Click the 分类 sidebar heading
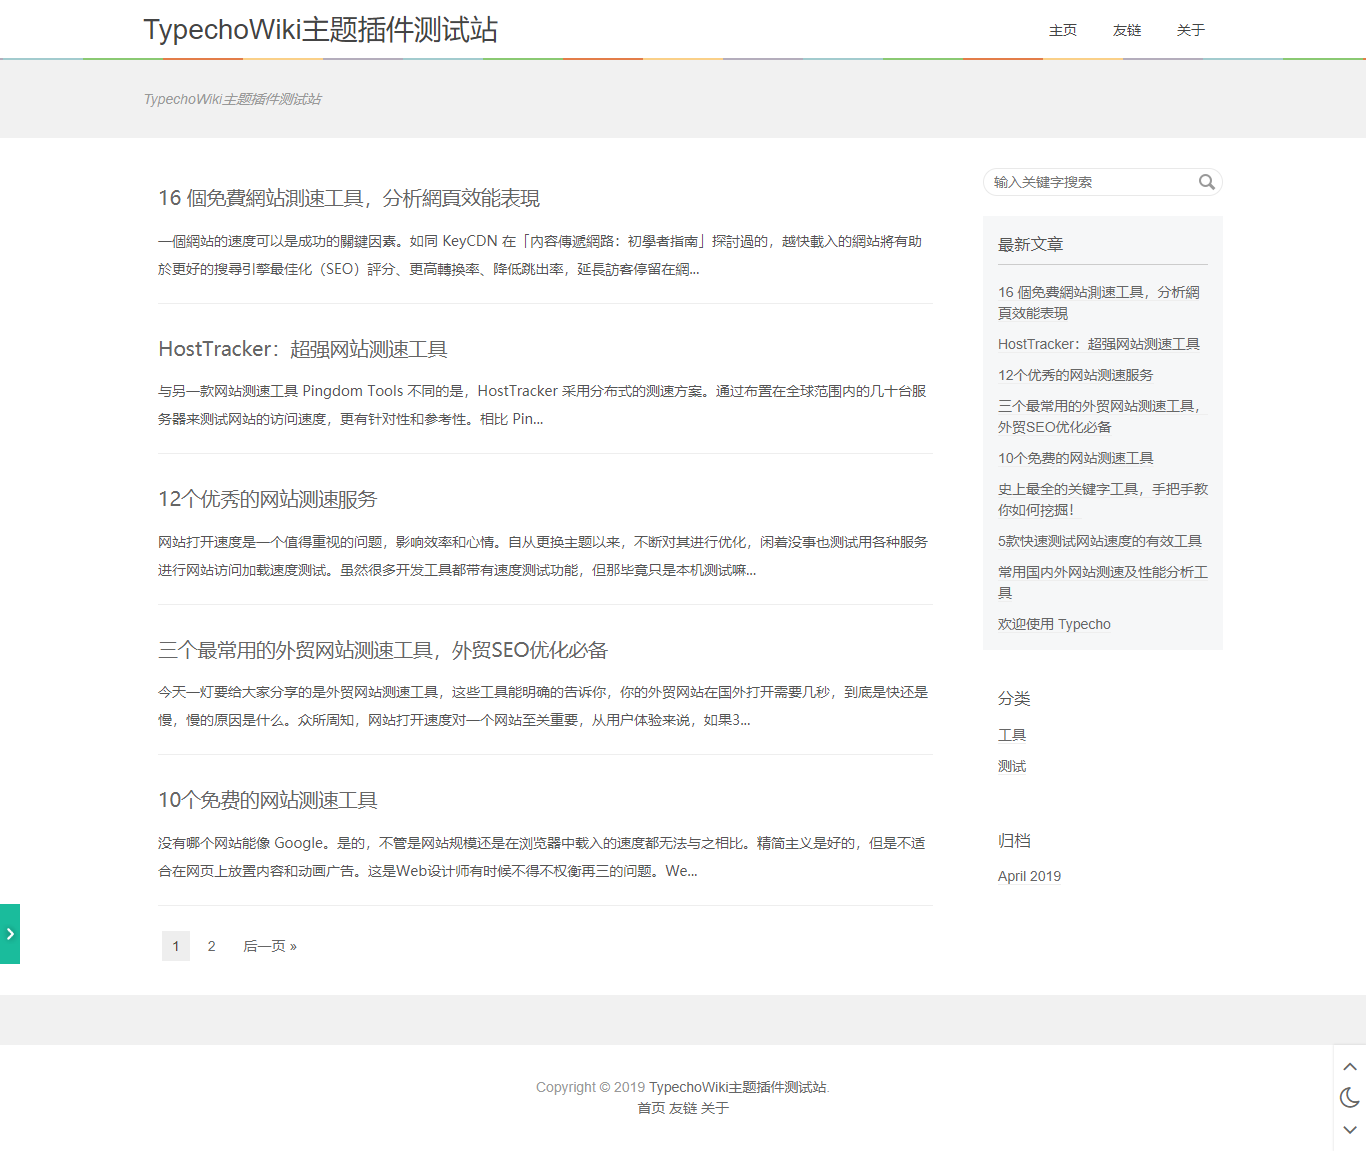Viewport: 1366px width, 1151px height. [x=1014, y=699]
